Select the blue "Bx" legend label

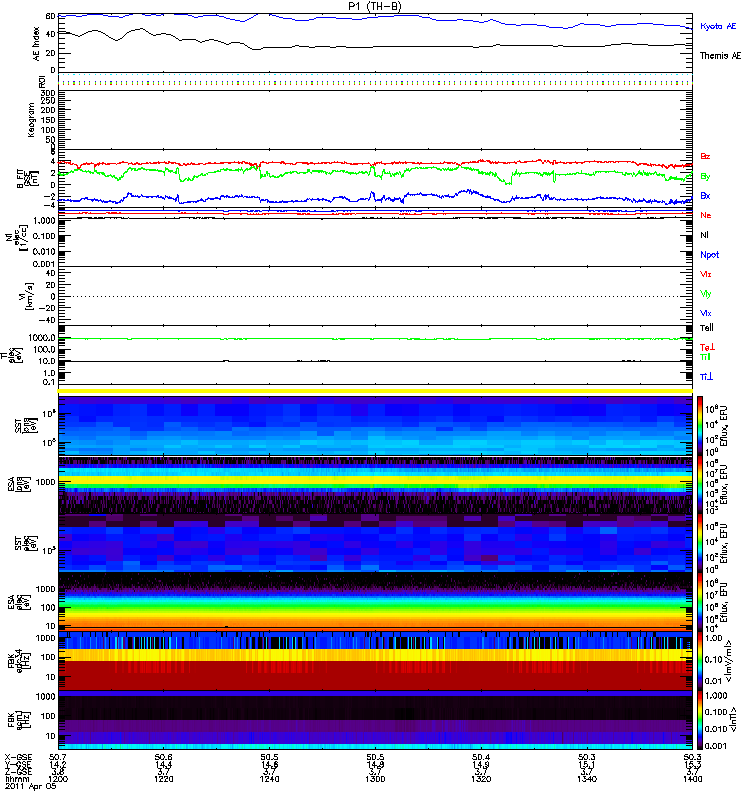705,195
